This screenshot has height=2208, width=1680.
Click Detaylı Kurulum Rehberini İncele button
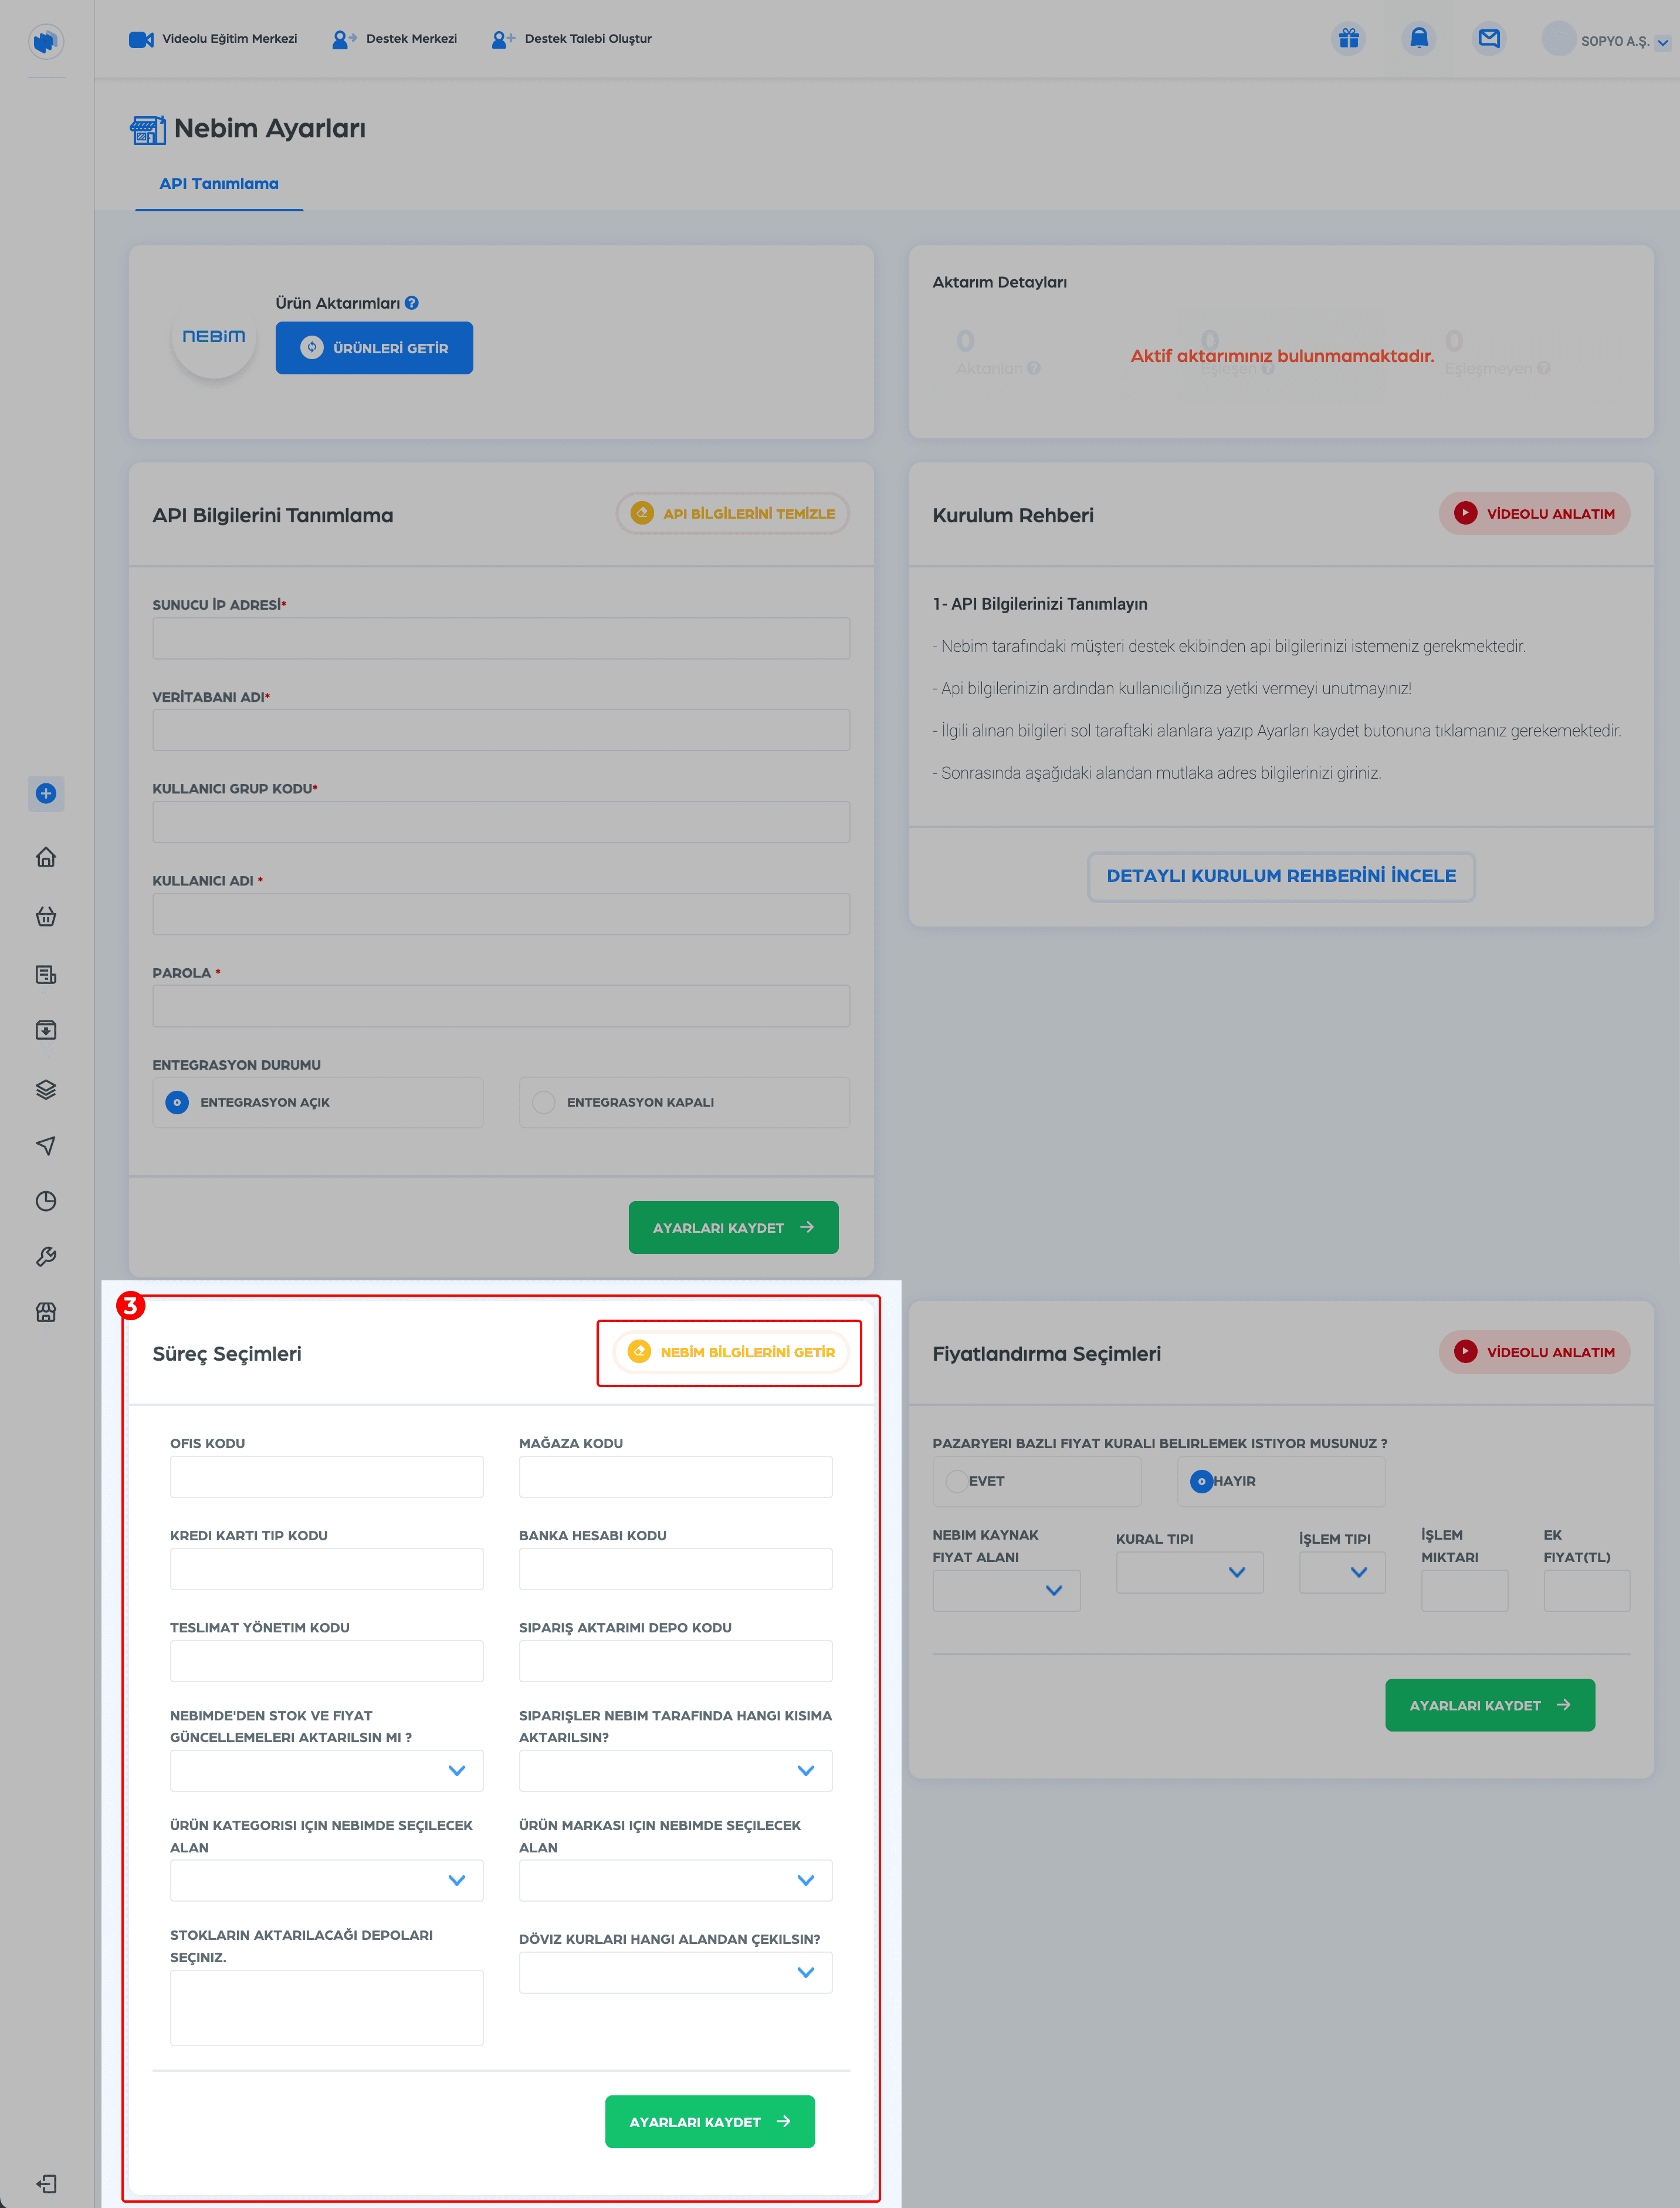1281,876
